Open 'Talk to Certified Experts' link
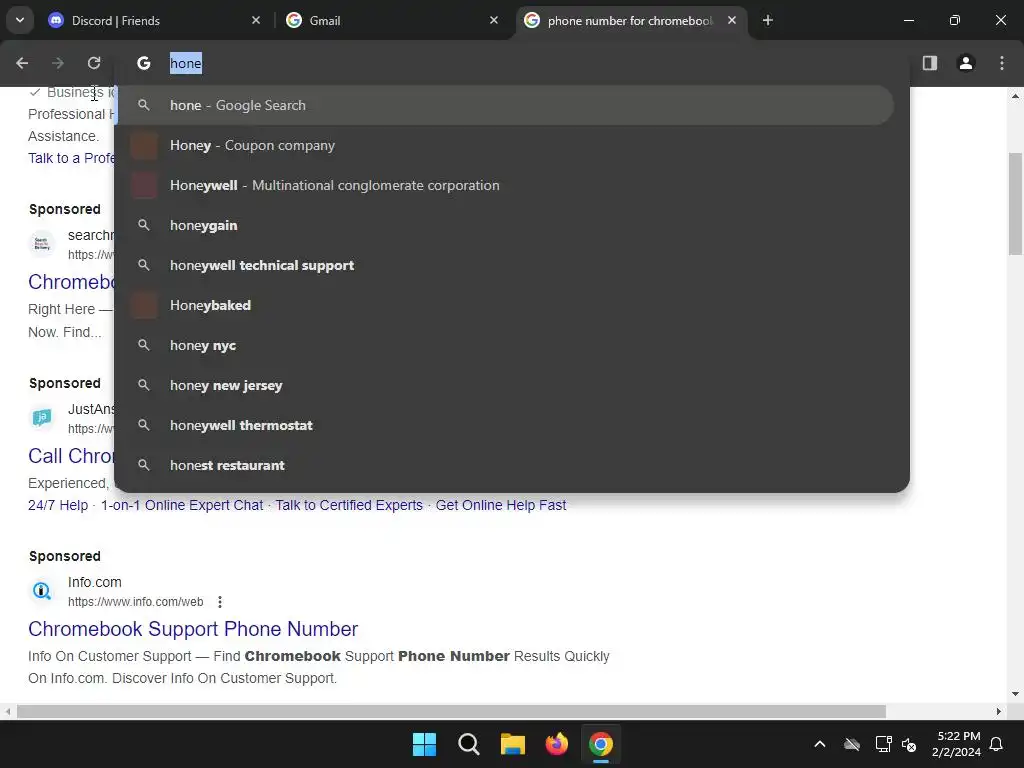Image resolution: width=1024 pixels, height=768 pixels. pos(349,505)
